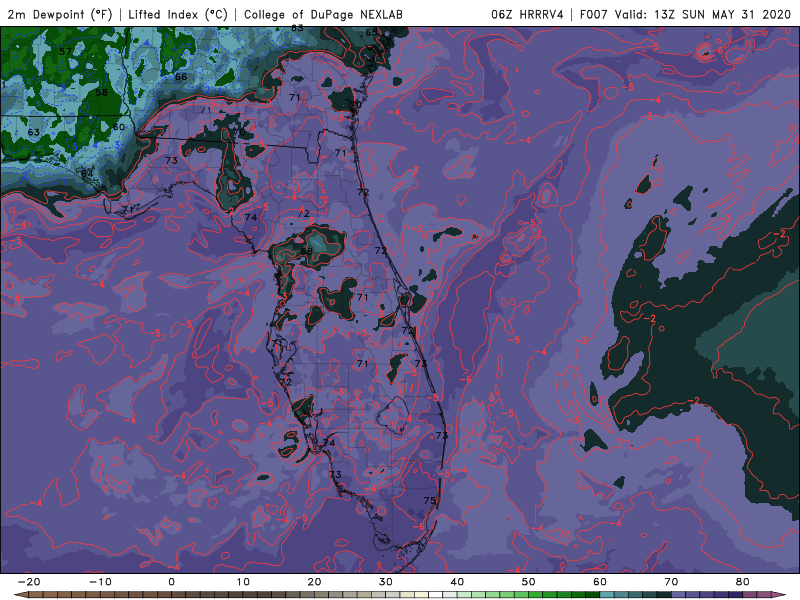
Task: Click the '13Z SUN MAY 31 2020' valid time
Action: click(x=721, y=14)
